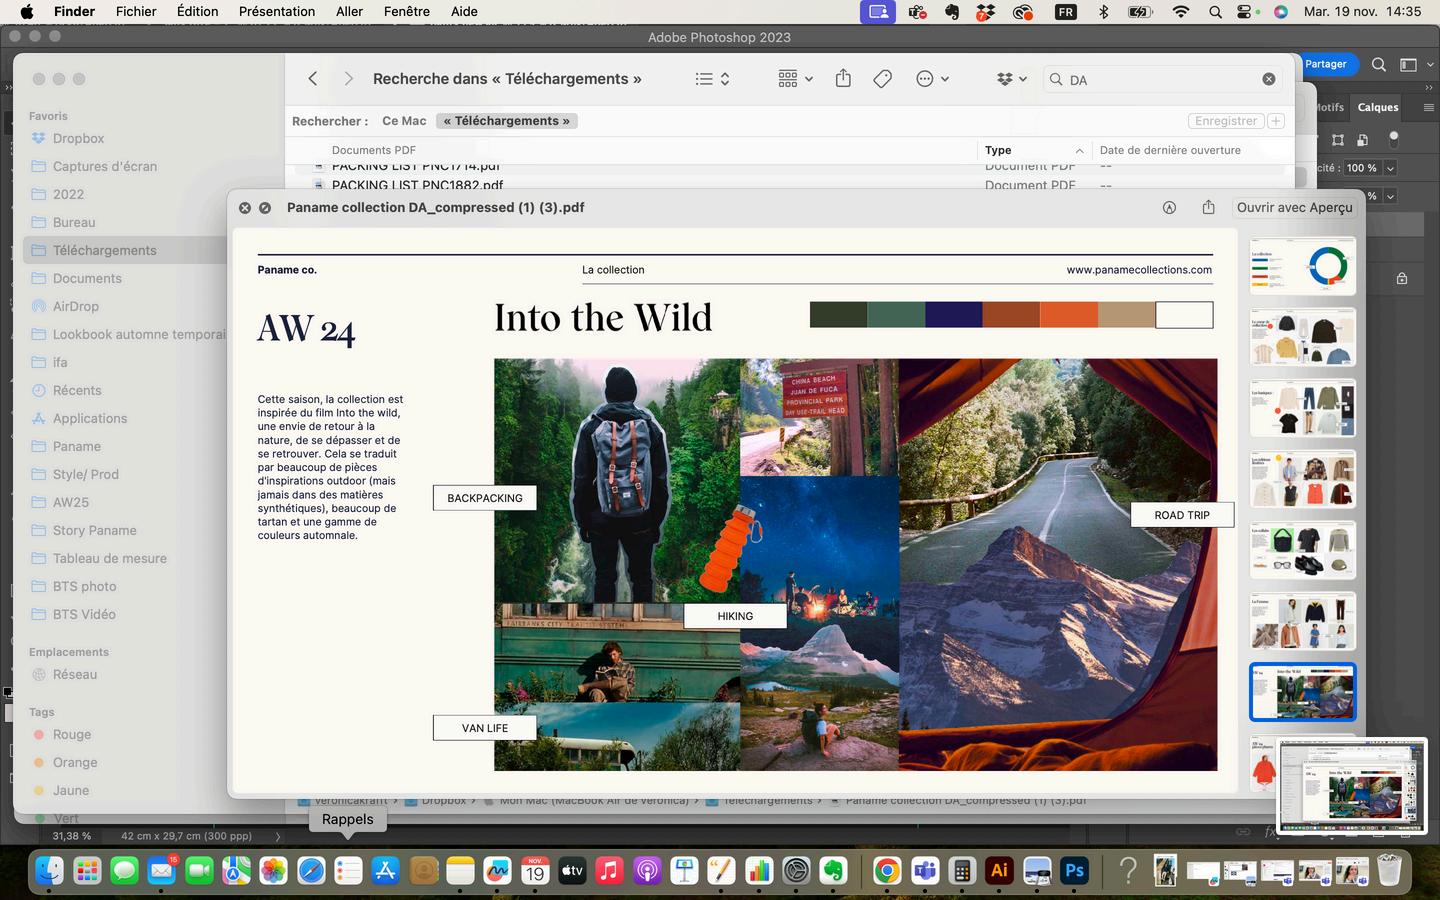Screen dimensions: 1440x900
Task: Open the Fenêtre menu
Action: (x=407, y=12)
